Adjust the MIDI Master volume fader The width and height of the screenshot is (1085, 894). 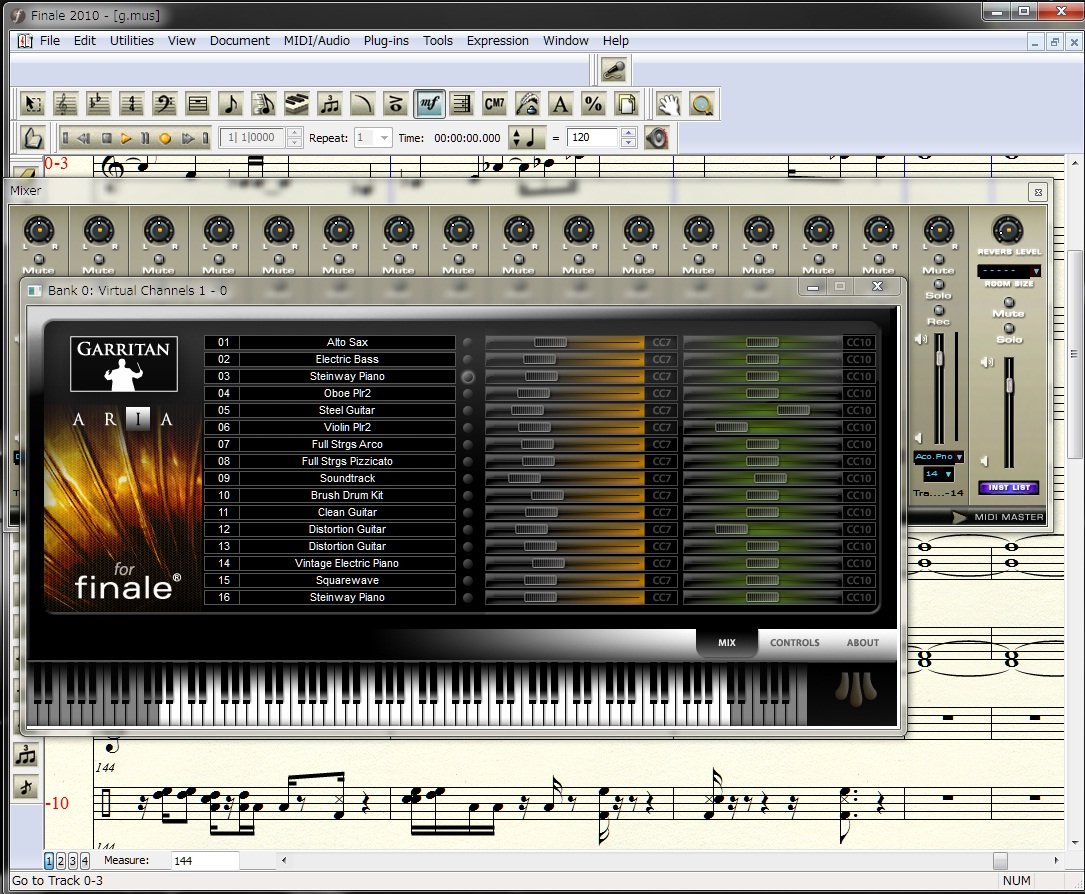click(x=1009, y=385)
